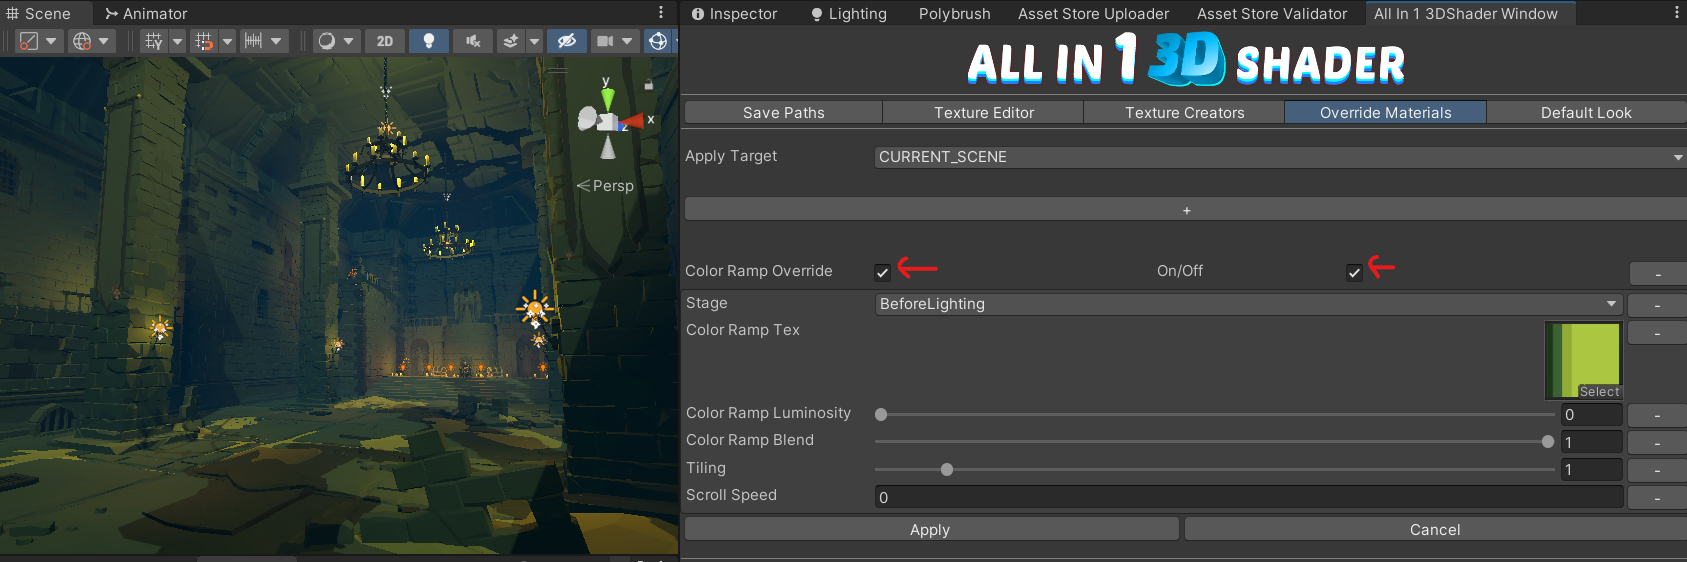1687x562 pixels.
Task: Click the Tiling slider handle
Action: tap(947, 469)
